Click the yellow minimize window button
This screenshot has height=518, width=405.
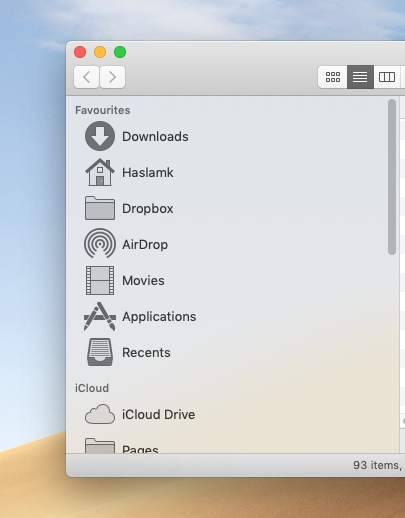coord(100,52)
